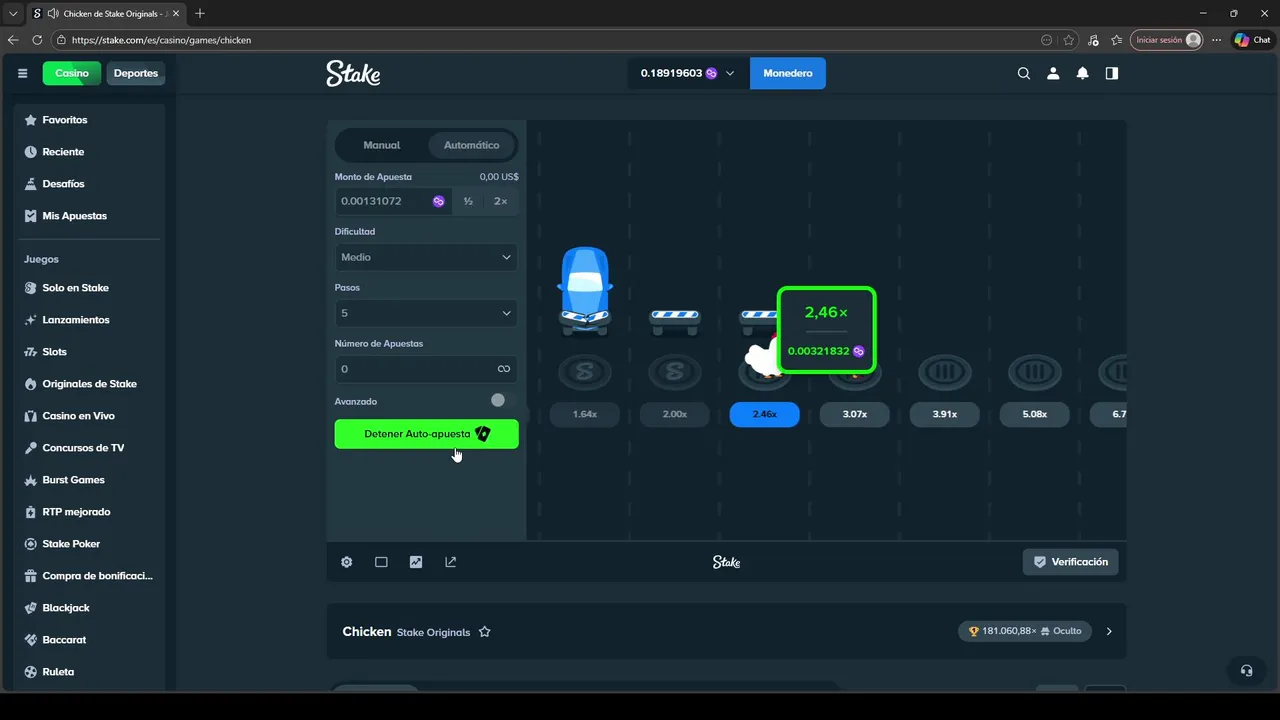Viewport: 1280px width, 720px height.
Task: Open the Pasos dropdown
Action: point(426,313)
